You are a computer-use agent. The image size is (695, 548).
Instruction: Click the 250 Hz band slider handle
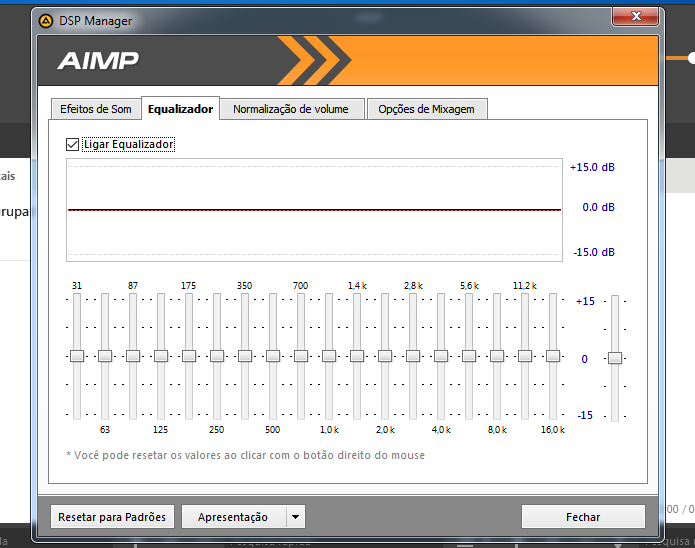click(x=217, y=356)
